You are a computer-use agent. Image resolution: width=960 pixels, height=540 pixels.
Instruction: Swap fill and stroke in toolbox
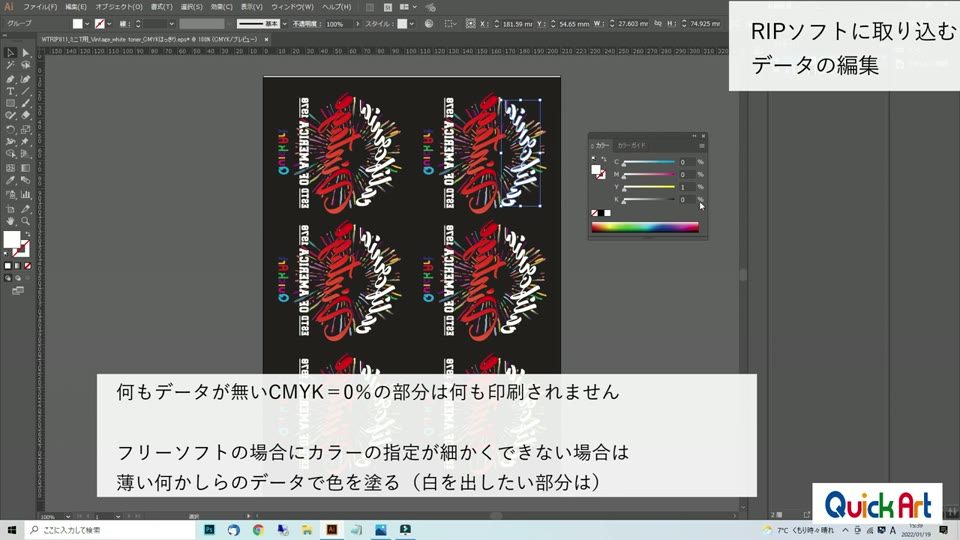(28, 234)
